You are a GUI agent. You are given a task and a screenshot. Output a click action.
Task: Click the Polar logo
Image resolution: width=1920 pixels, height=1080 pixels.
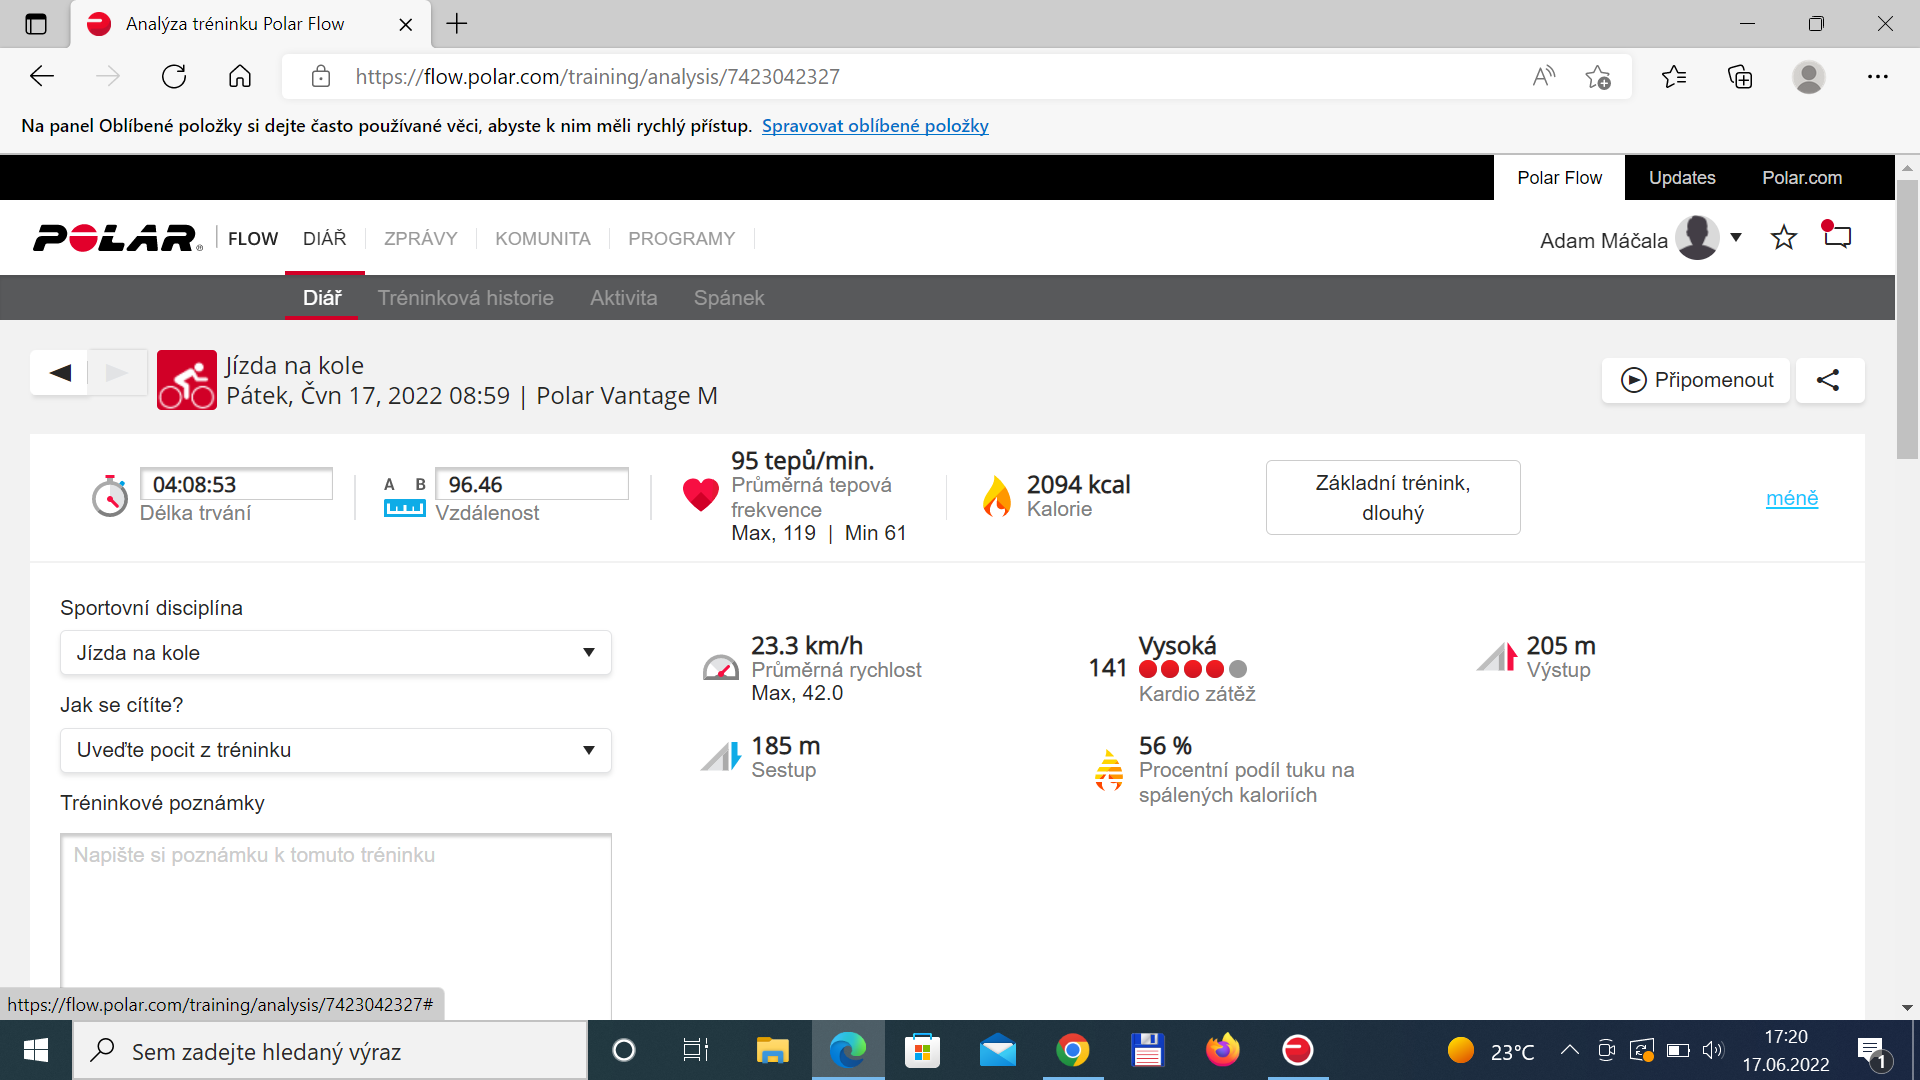(118, 238)
